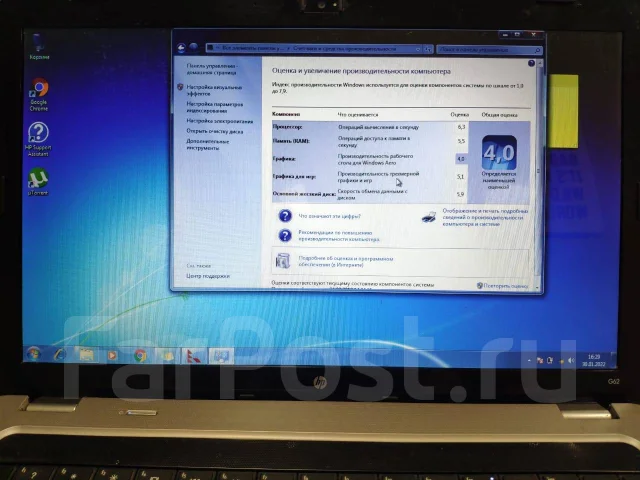The width and height of the screenshot is (640, 480).
Task: Click the 'Общая оценка' column header
Action: pyautogui.click(x=499, y=115)
